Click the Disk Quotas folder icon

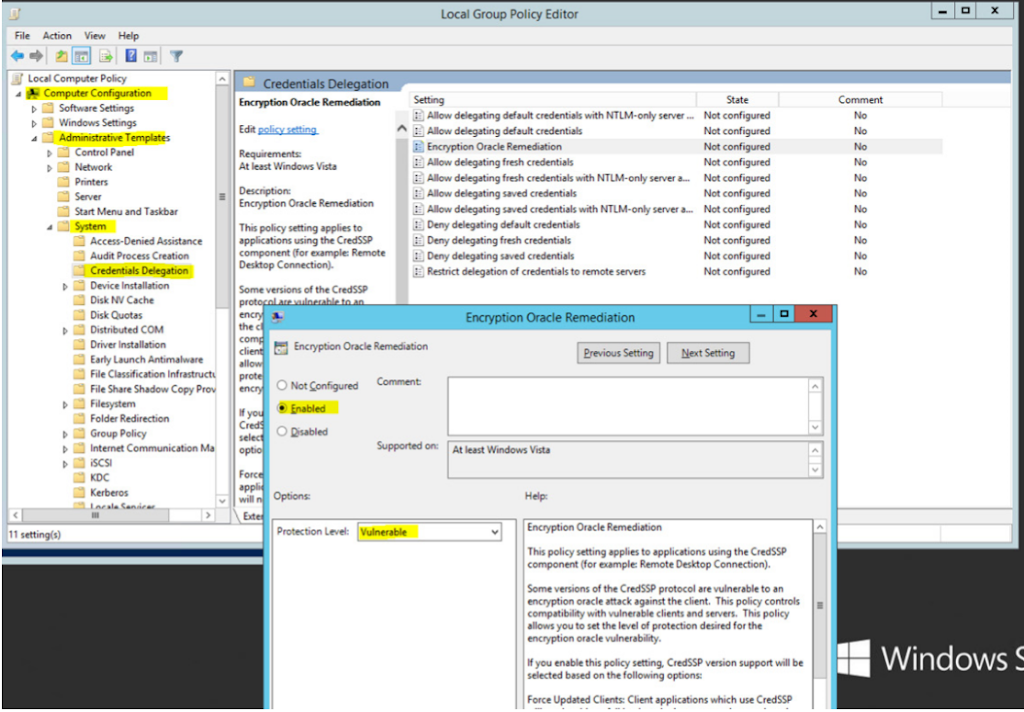click(x=79, y=315)
